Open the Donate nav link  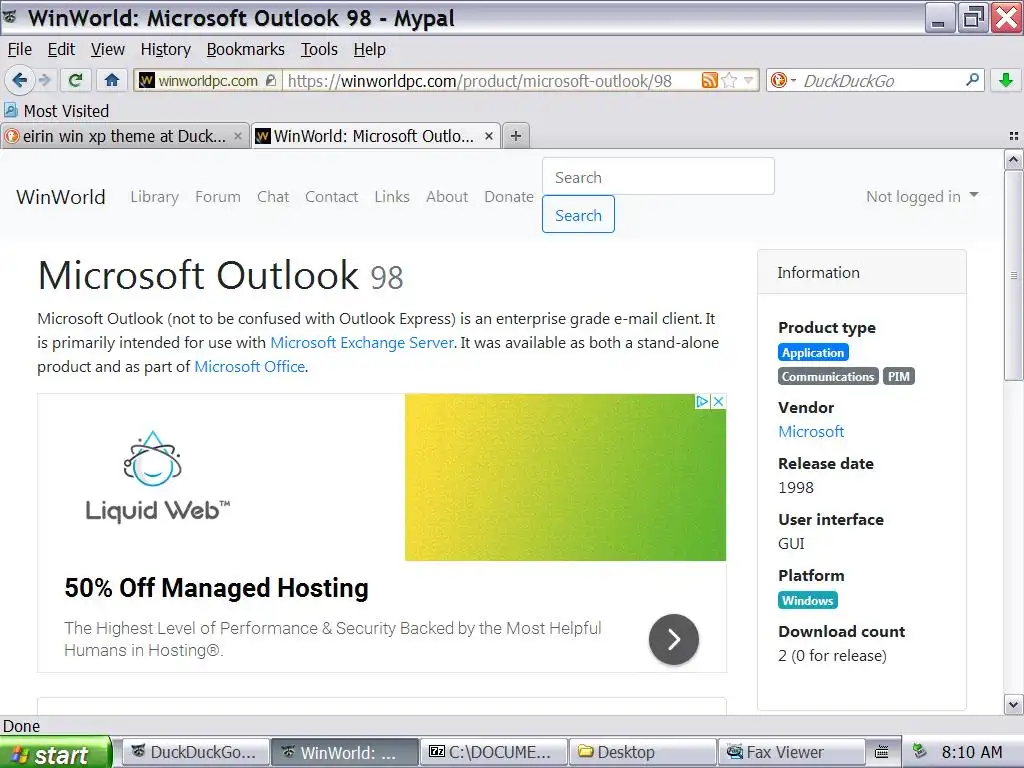point(509,197)
